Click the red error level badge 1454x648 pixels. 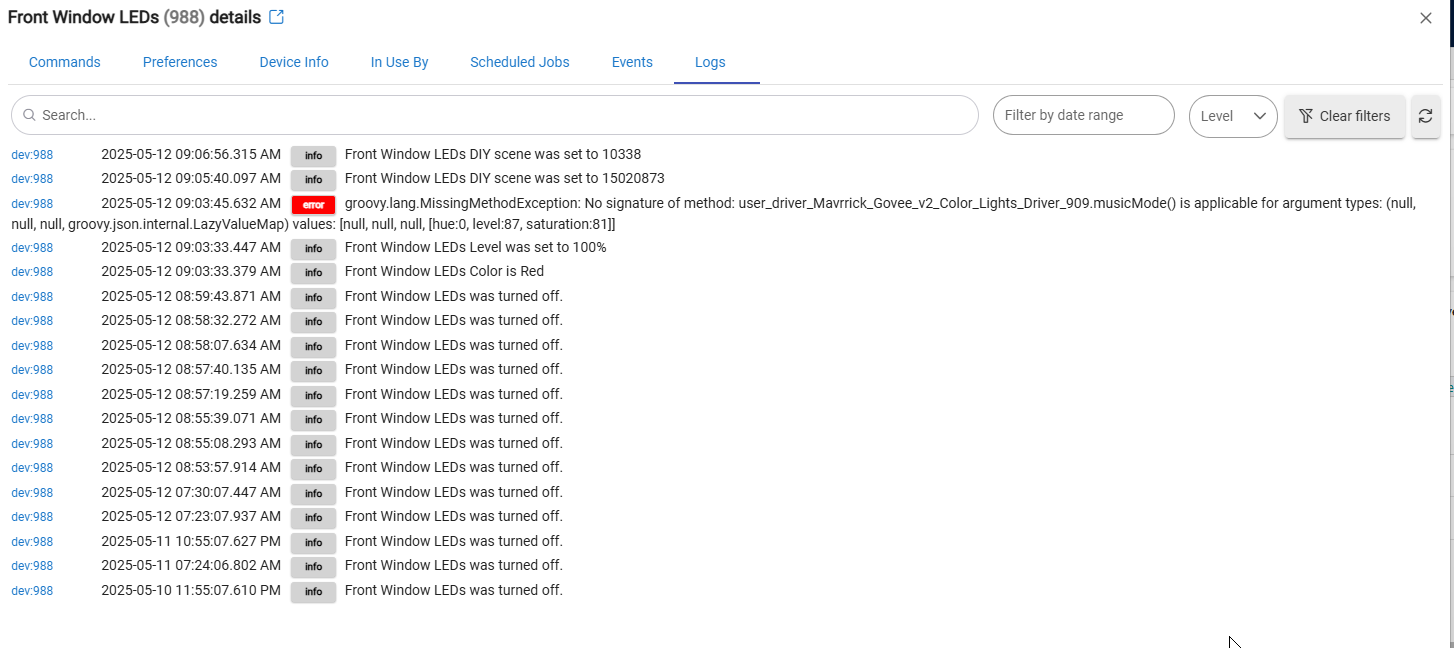pyautogui.click(x=313, y=205)
